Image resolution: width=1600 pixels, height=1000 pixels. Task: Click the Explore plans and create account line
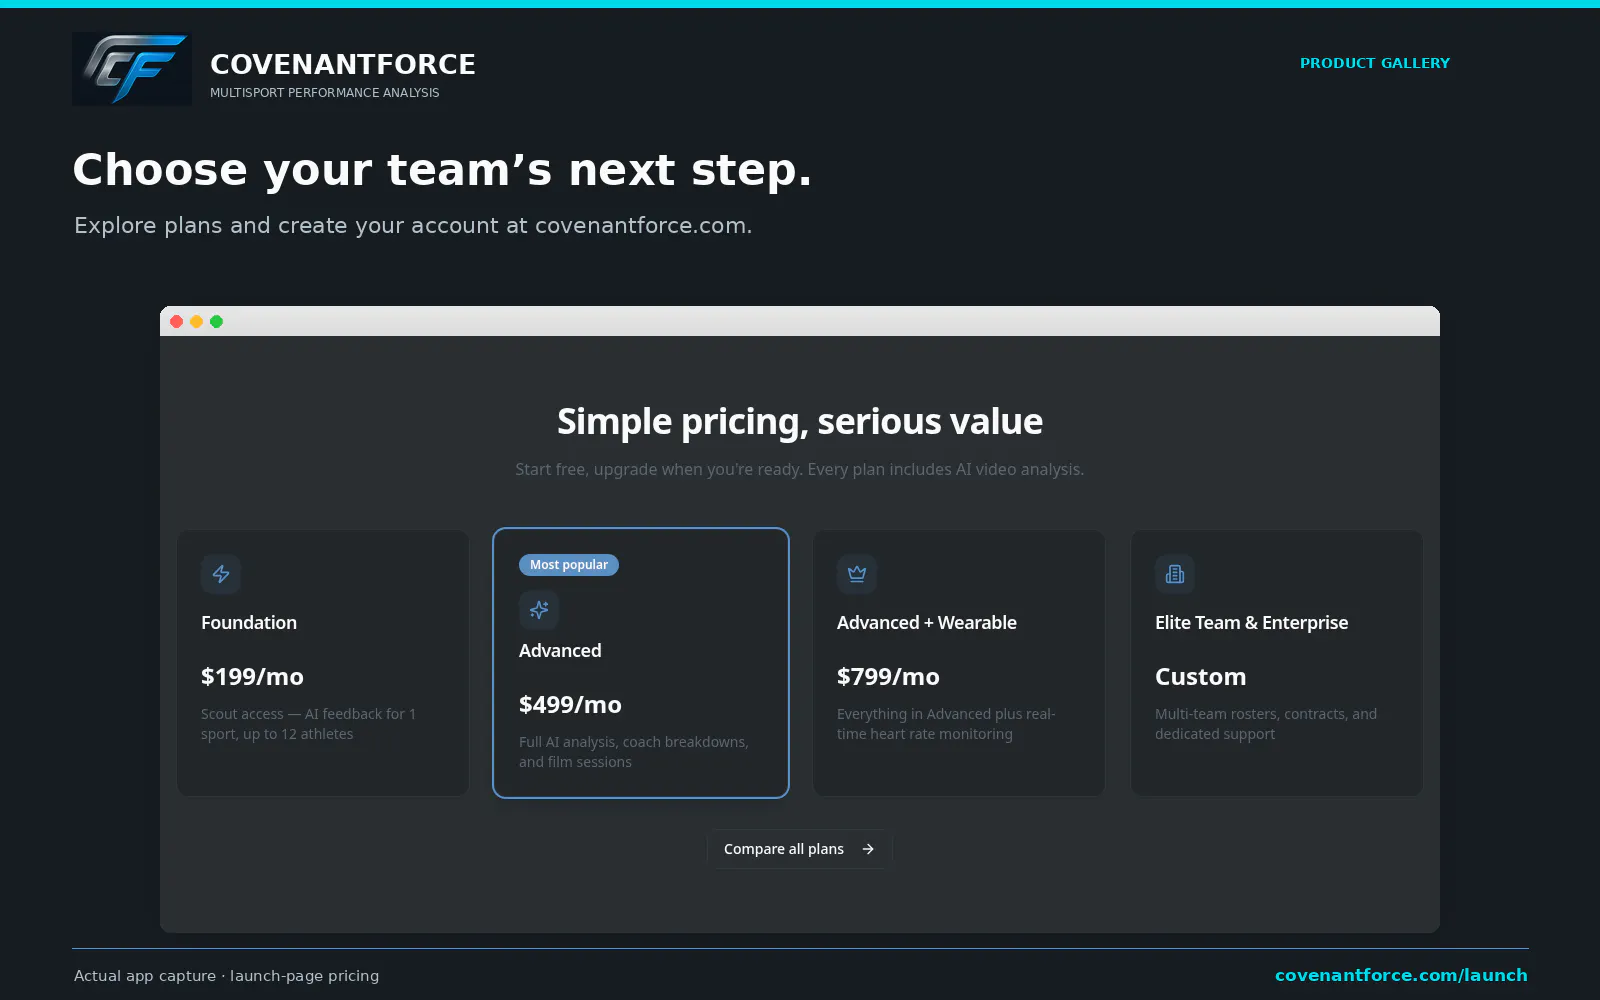[x=413, y=226]
